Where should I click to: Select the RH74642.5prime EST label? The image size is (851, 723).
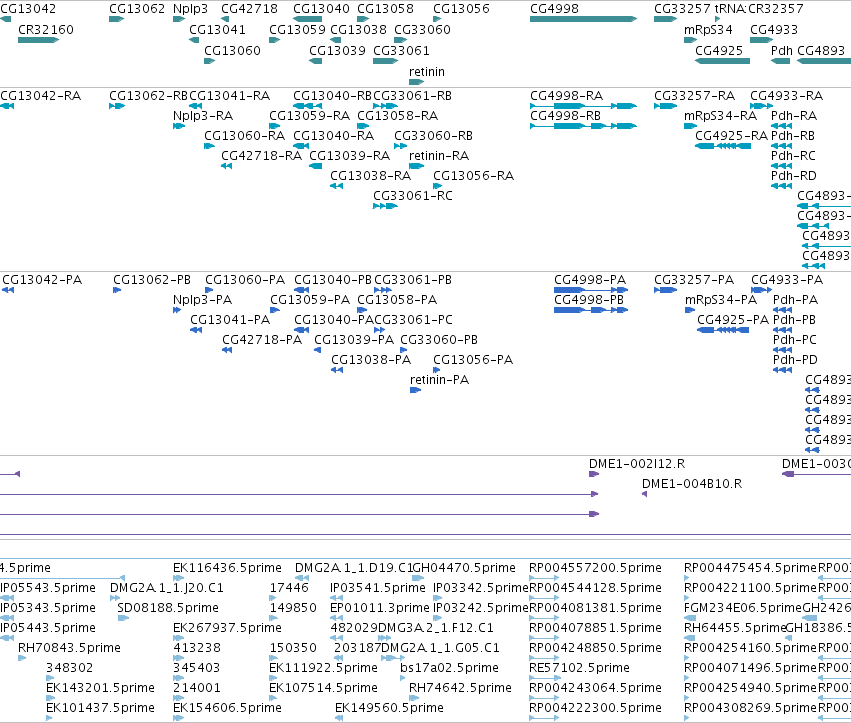(460, 688)
